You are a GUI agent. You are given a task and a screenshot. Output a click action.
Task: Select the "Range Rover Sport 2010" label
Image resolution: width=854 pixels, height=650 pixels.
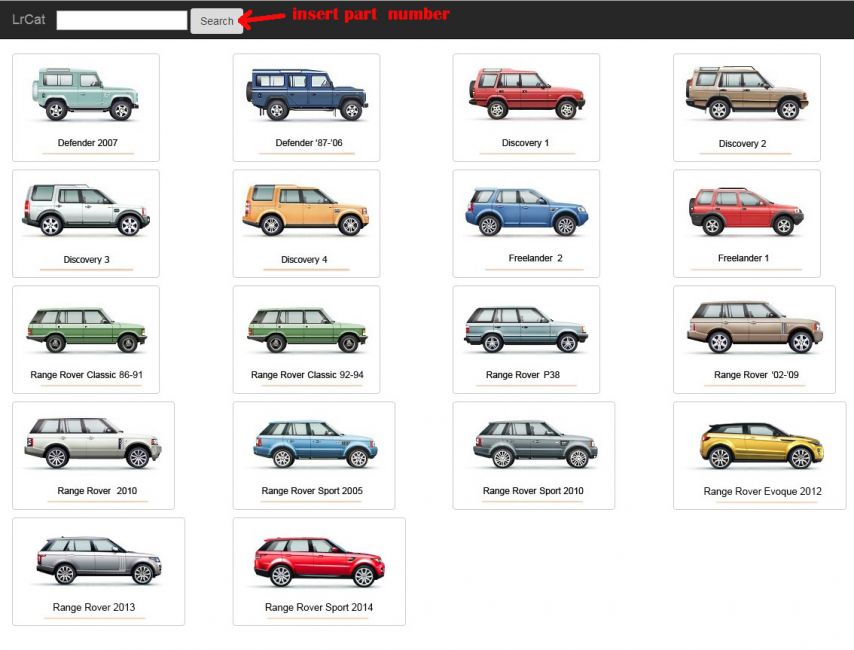(x=533, y=491)
